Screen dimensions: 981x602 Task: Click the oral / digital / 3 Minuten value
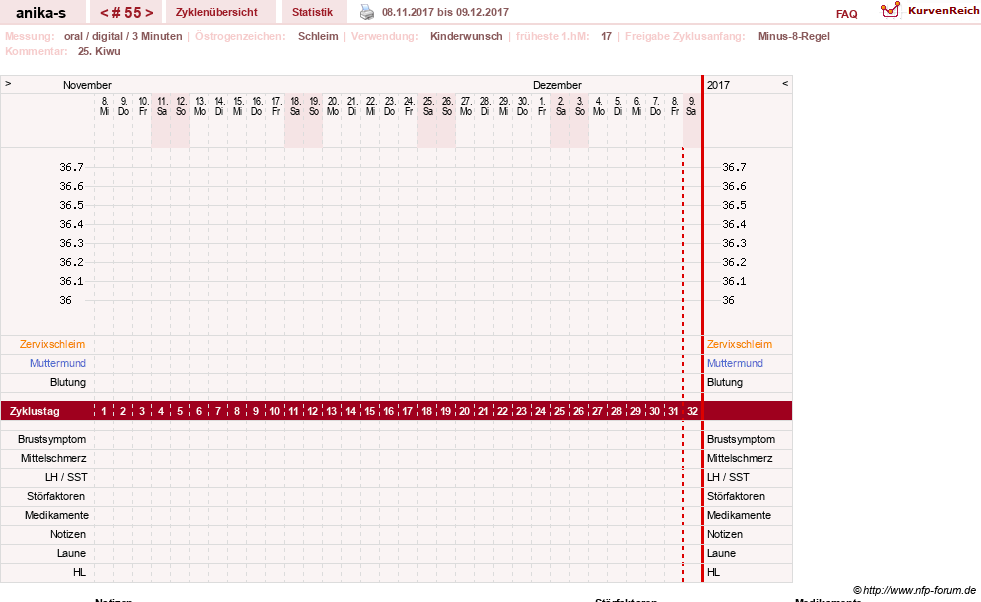click(123, 36)
